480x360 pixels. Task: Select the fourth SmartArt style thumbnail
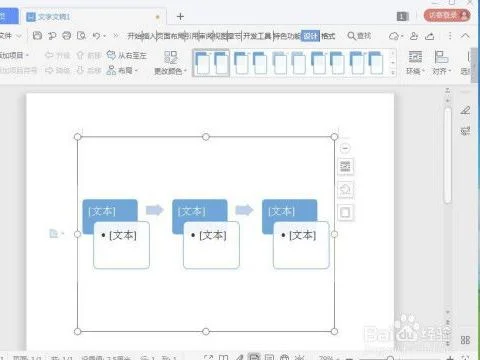[327, 63]
